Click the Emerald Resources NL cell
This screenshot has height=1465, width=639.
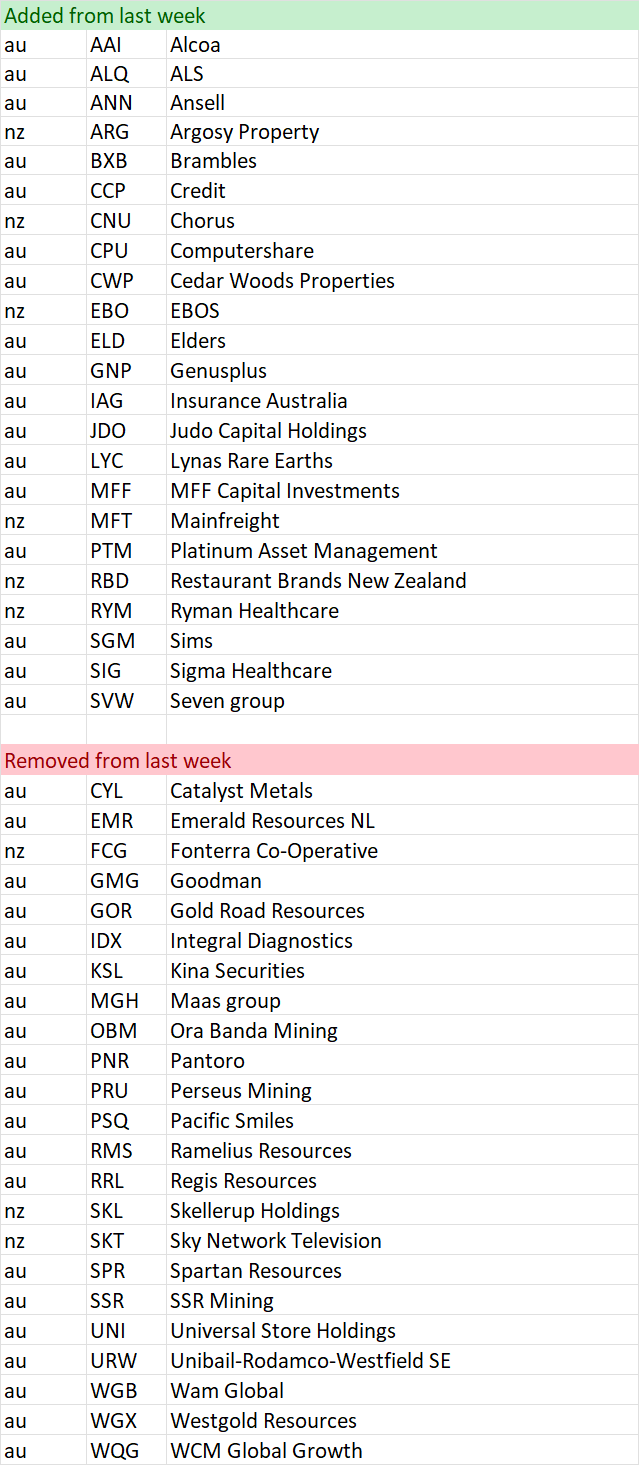click(402, 820)
